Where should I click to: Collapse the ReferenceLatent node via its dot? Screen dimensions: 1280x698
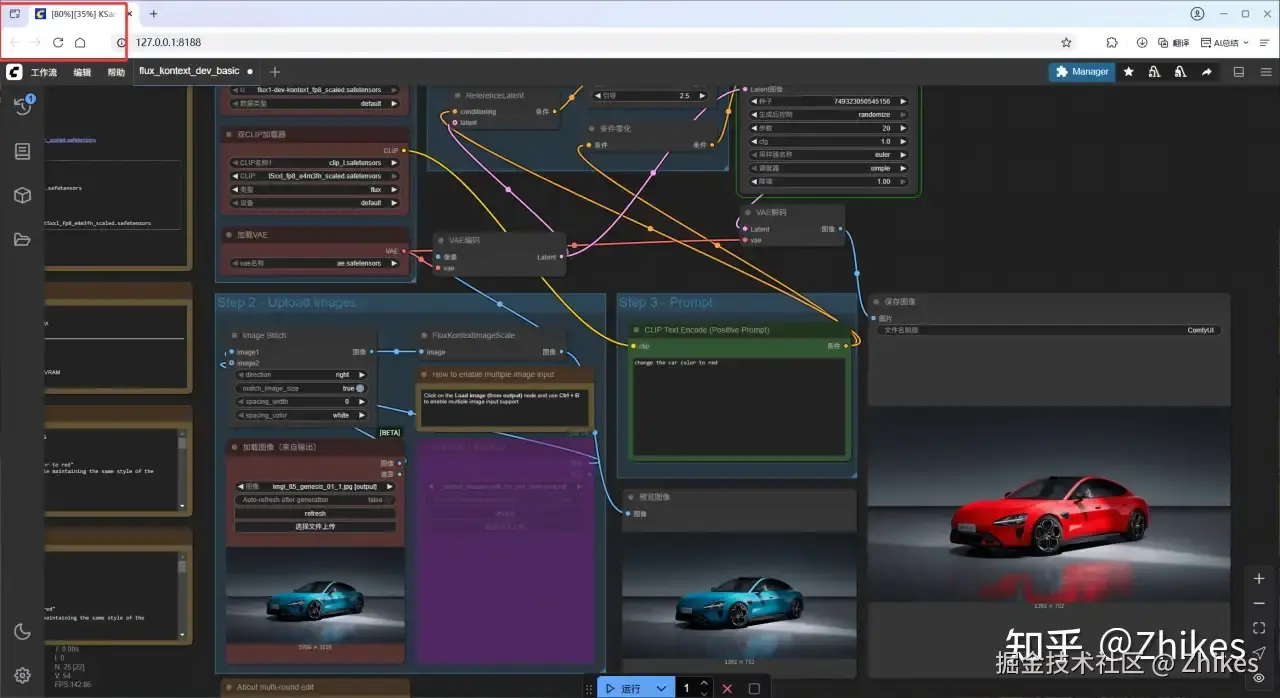pyautogui.click(x=457, y=96)
